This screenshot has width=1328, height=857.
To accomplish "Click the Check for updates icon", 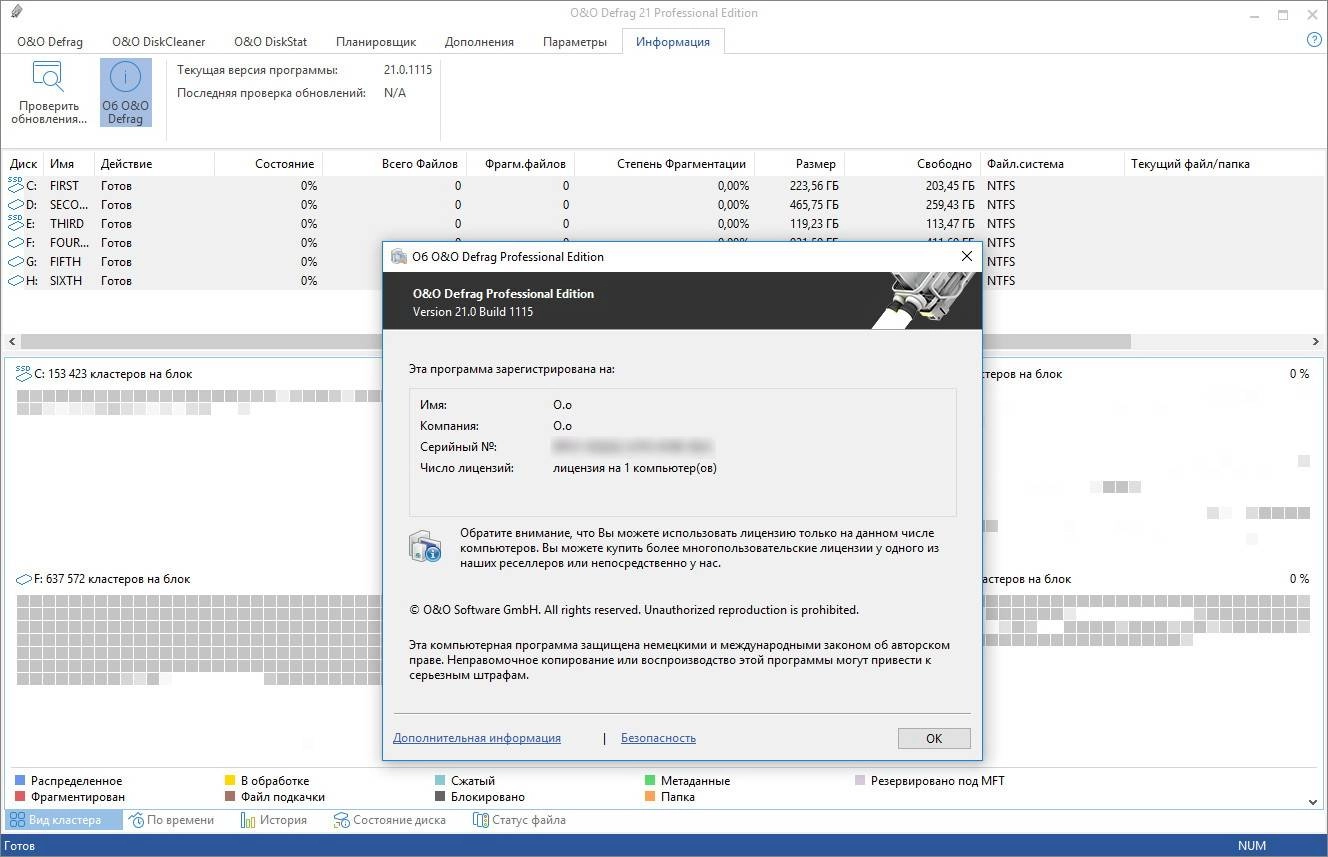I will [48, 78].
